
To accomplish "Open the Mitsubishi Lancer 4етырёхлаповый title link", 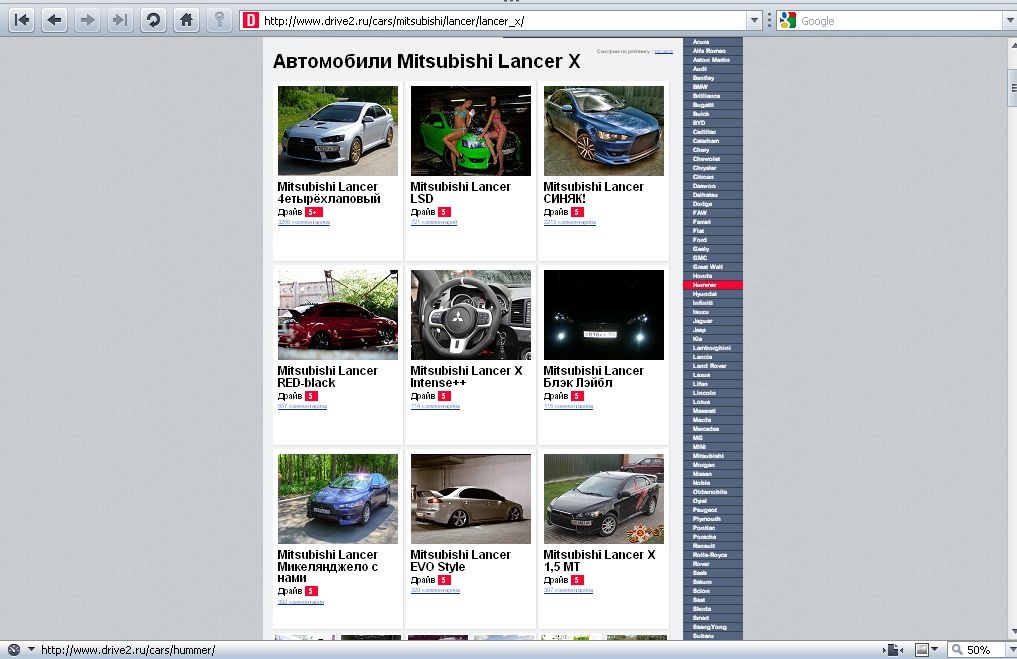I will 329,193.
